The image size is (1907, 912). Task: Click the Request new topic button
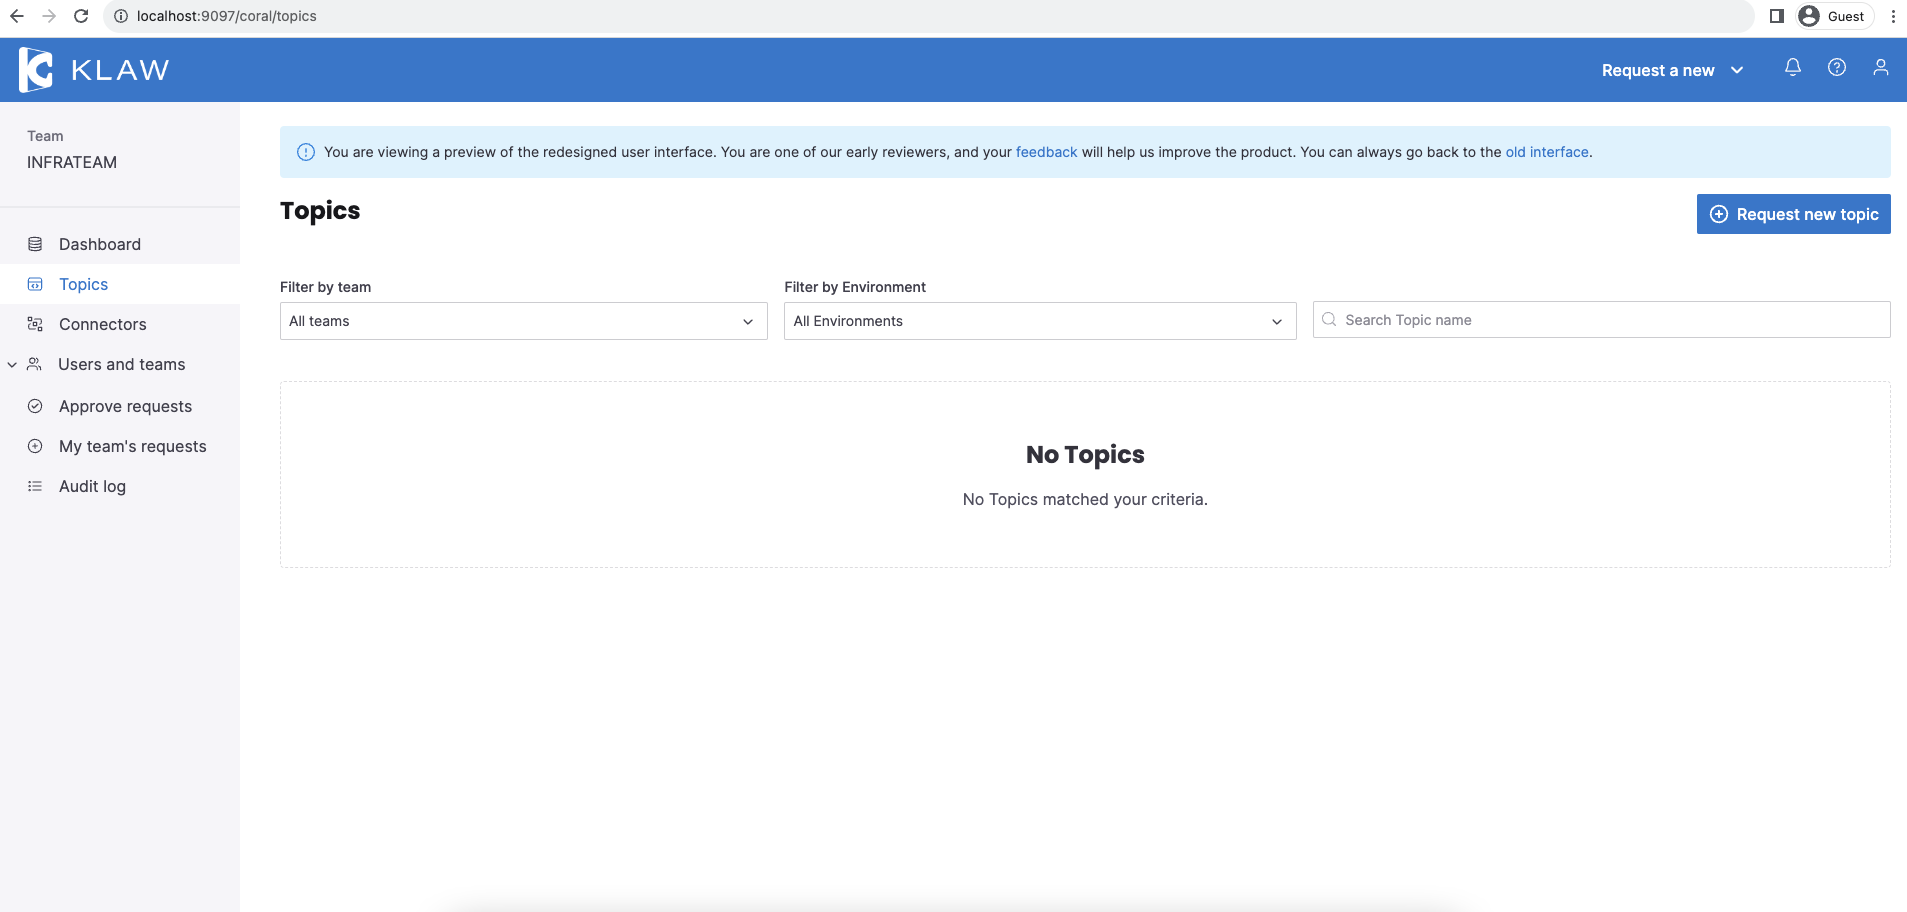pyautogui.click(x=1793, y=214)
